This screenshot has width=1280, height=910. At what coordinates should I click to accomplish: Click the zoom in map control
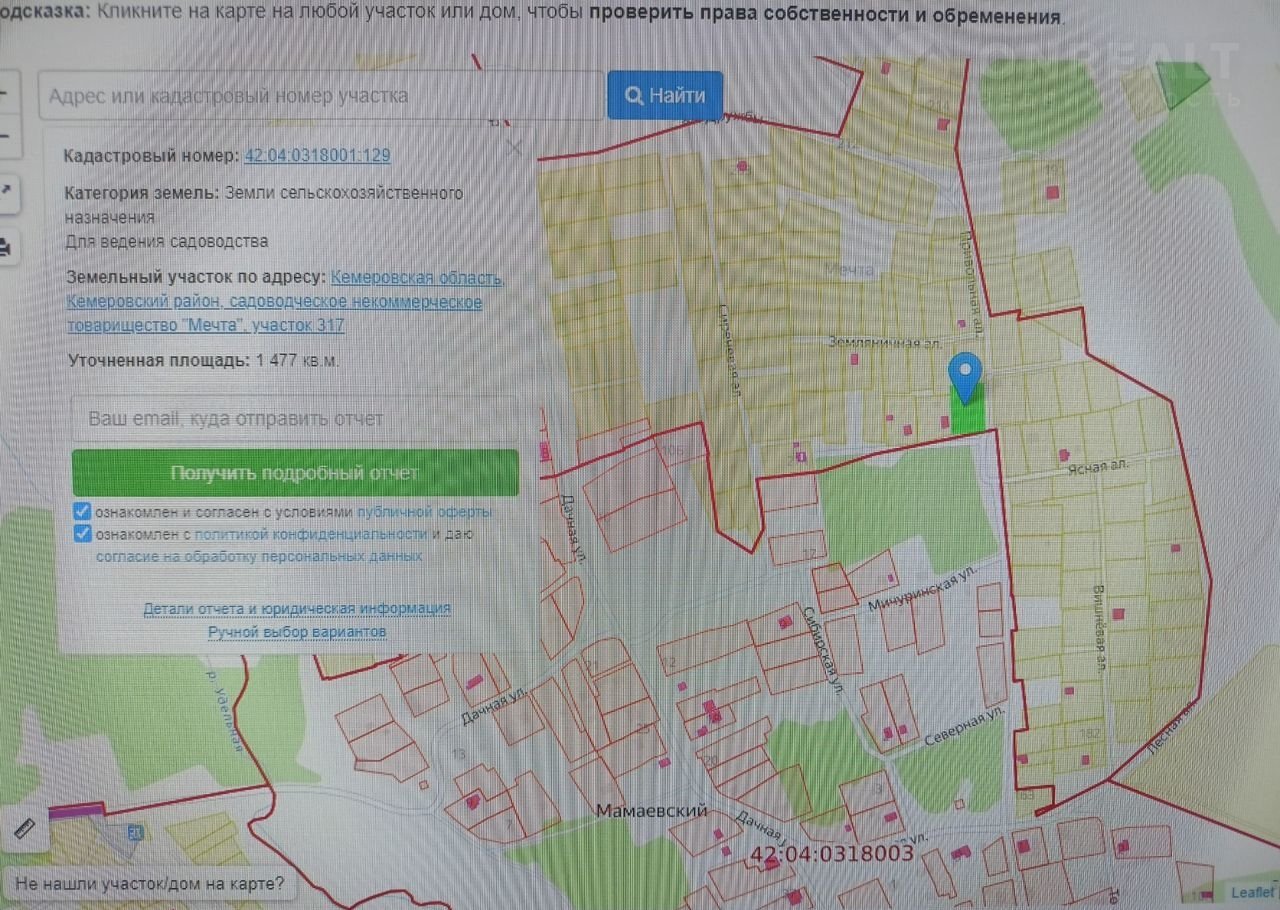point(5,95)
